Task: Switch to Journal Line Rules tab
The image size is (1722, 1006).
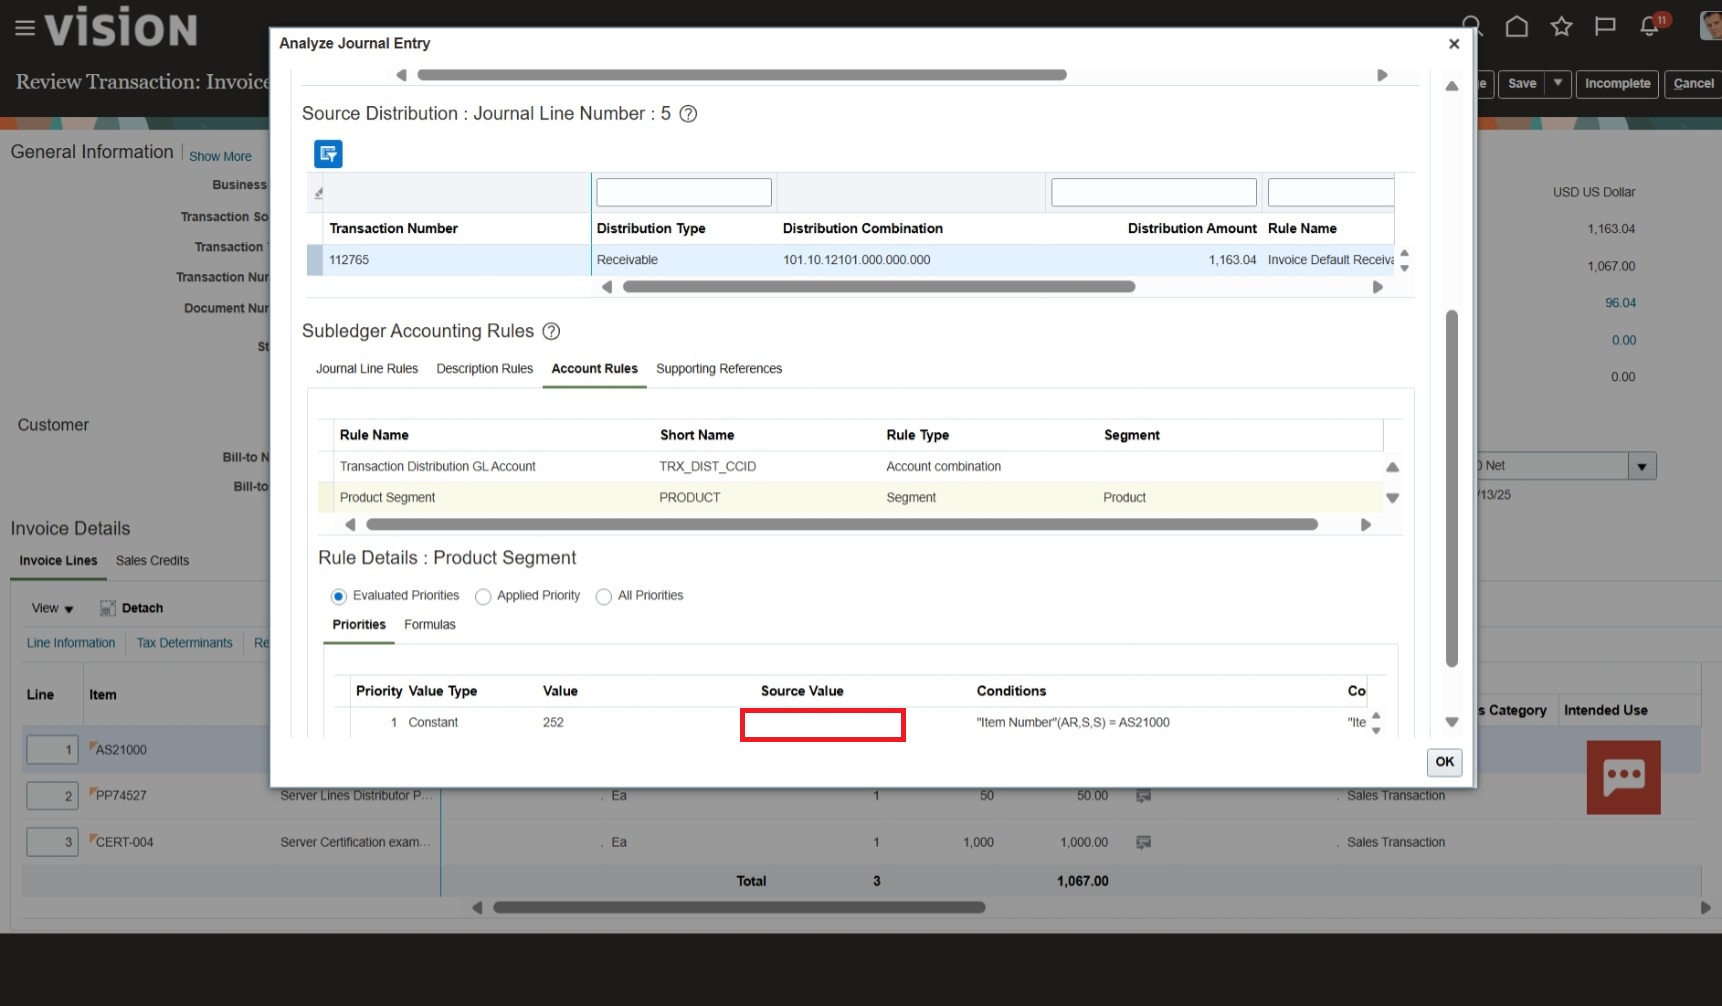Action: tap(367, 369)
